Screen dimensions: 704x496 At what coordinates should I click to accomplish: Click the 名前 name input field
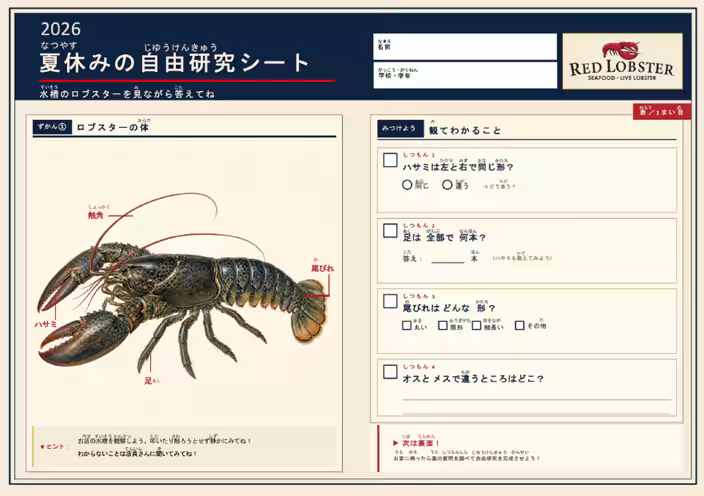click(465, 47)
